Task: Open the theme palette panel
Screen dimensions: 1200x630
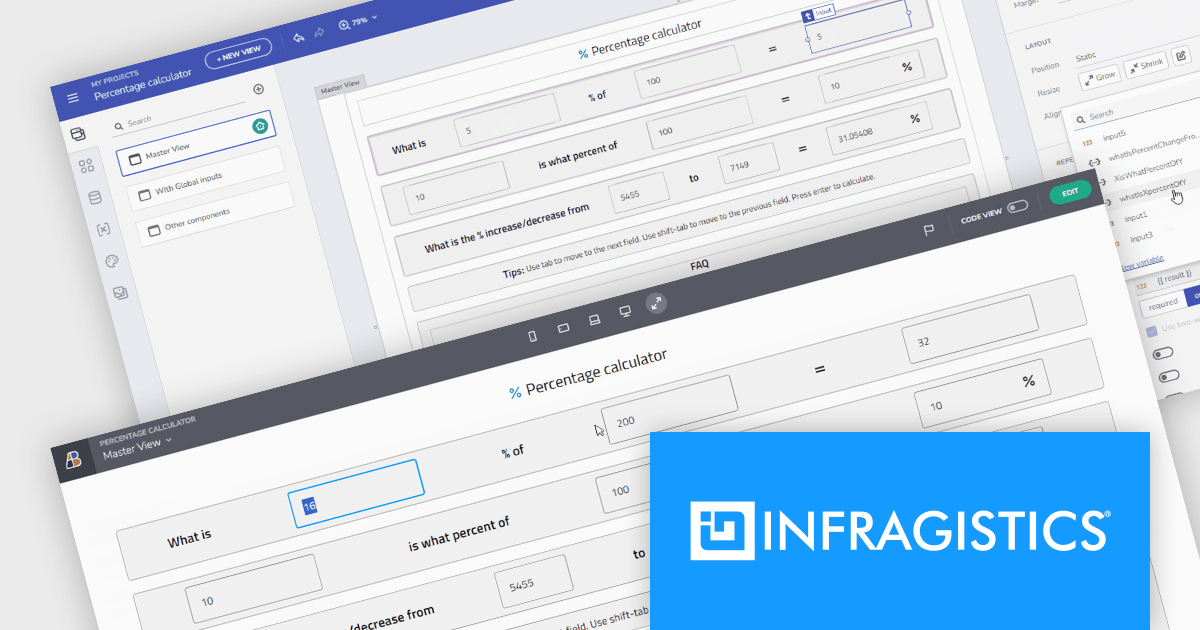Action: click(112, 261)
